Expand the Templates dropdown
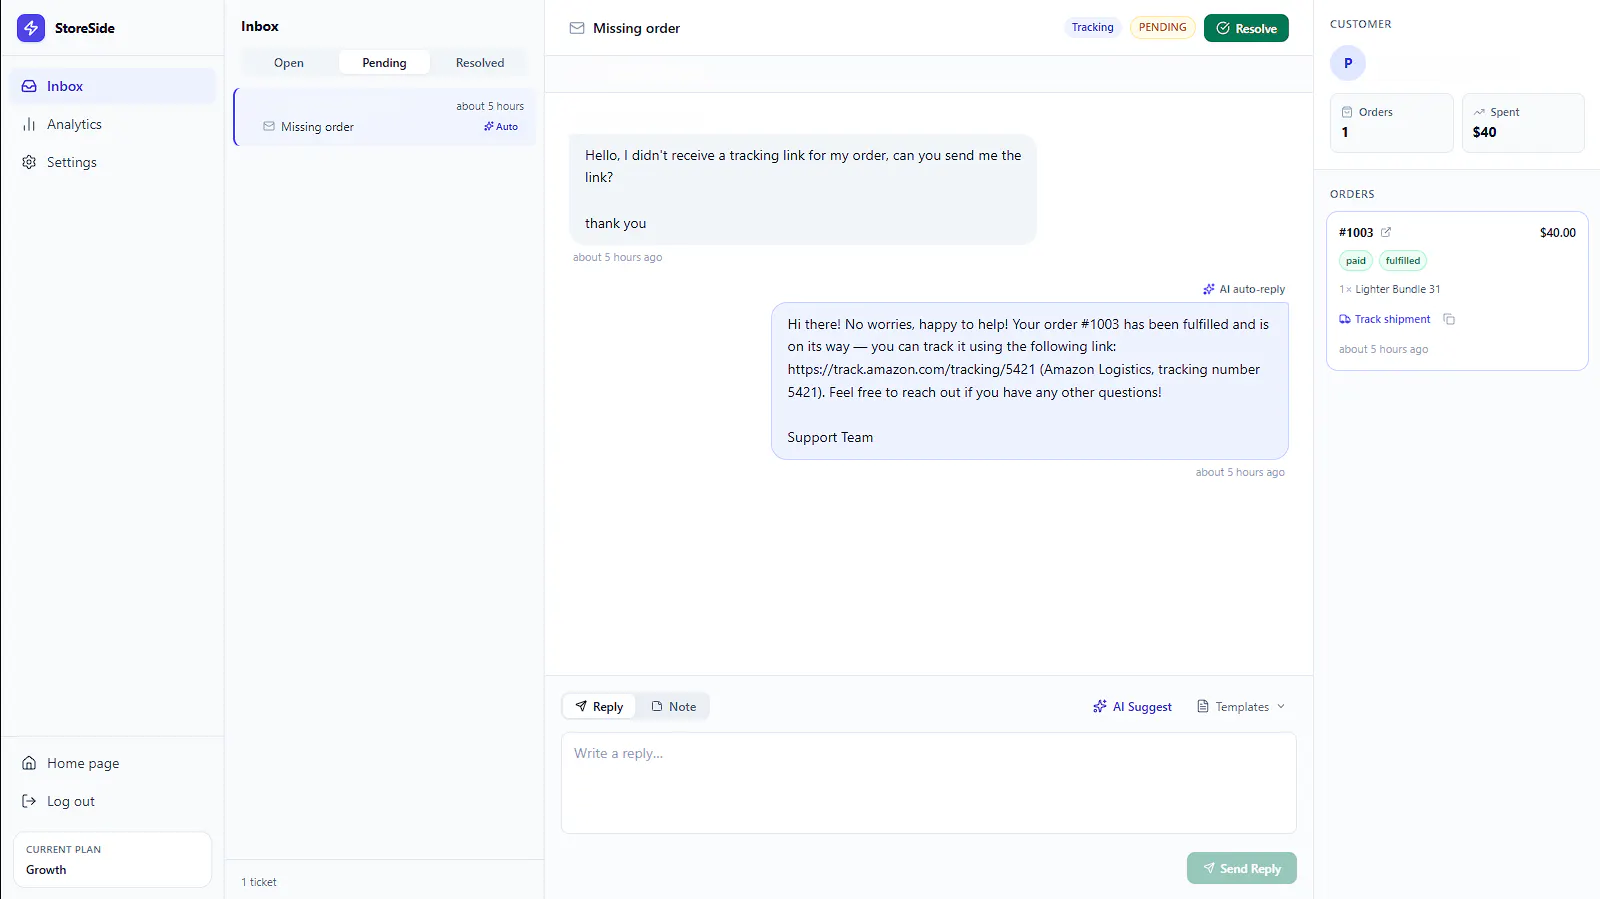 point(1241,706)
